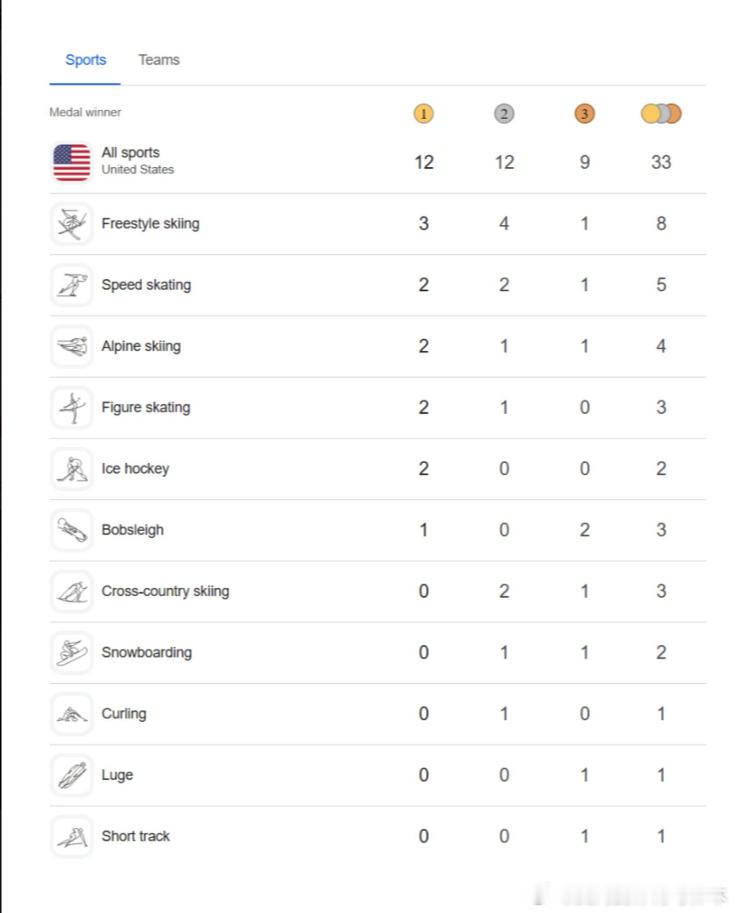This screenshot has height=913, width=735.
Task: Click the Cross-country skiing sport icon
Action: pyautogui.click(x=72, y=591)
